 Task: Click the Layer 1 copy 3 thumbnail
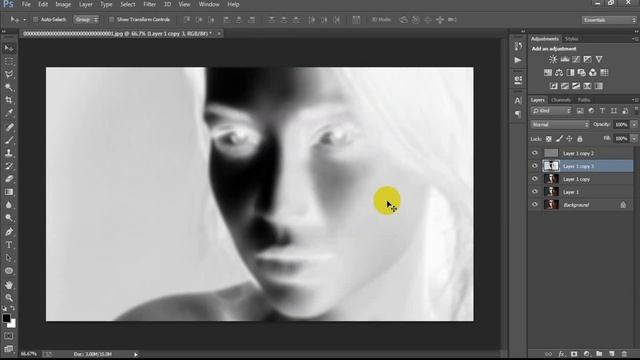(x=551, y=166)
